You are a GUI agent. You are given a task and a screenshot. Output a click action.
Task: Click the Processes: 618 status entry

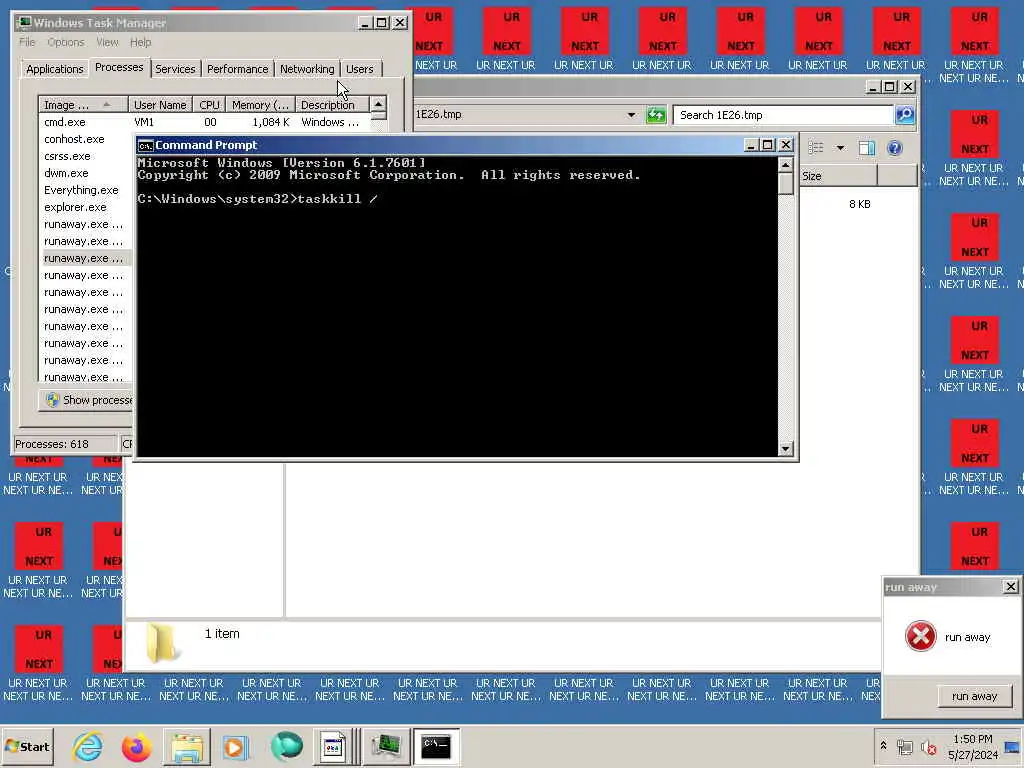pyautogui.click(x=64, y=444)
